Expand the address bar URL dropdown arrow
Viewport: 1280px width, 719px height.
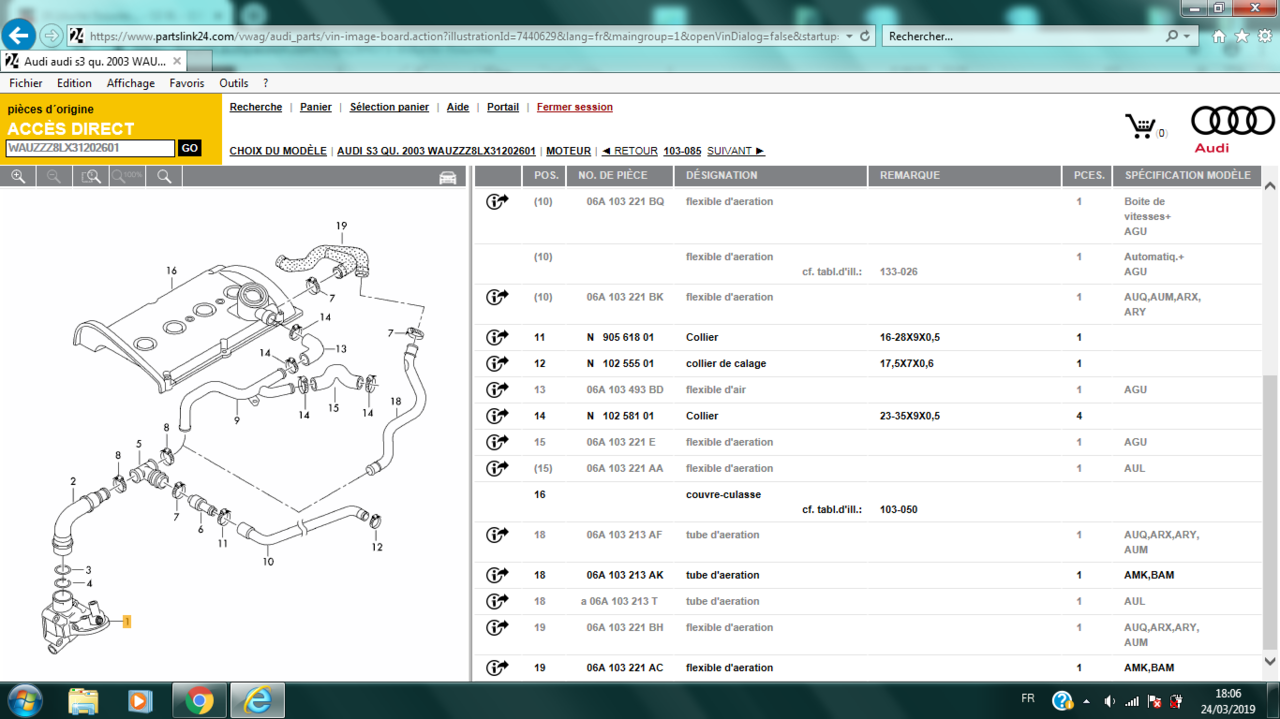(849, 36)
